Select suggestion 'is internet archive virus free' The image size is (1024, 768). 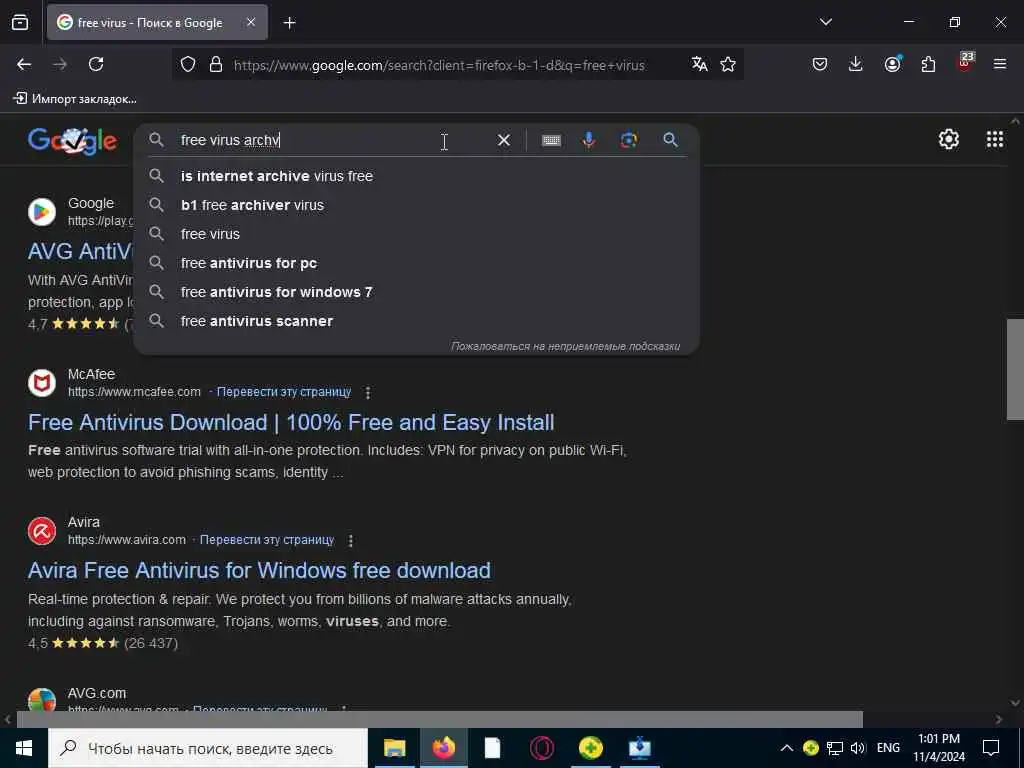coord(417,176)
